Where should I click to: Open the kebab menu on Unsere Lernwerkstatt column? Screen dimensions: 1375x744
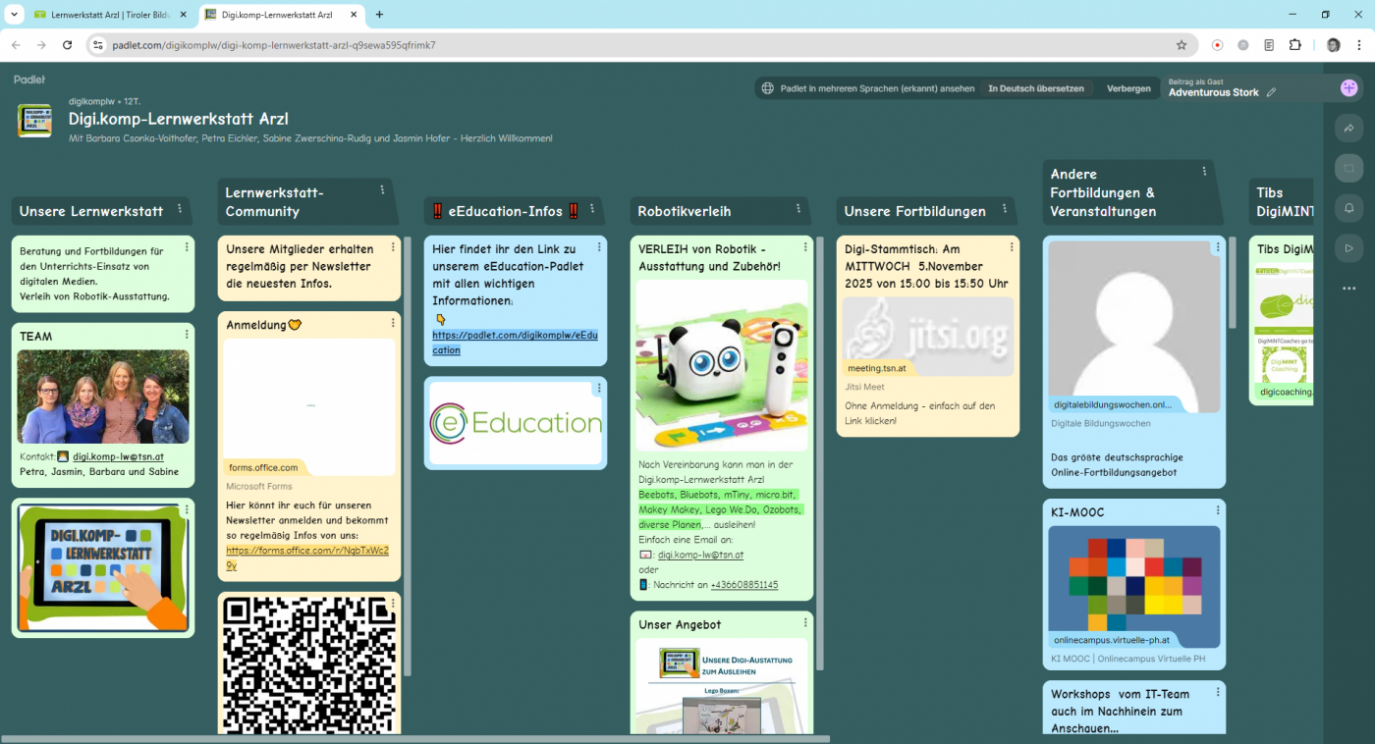(x=180, y=210)
